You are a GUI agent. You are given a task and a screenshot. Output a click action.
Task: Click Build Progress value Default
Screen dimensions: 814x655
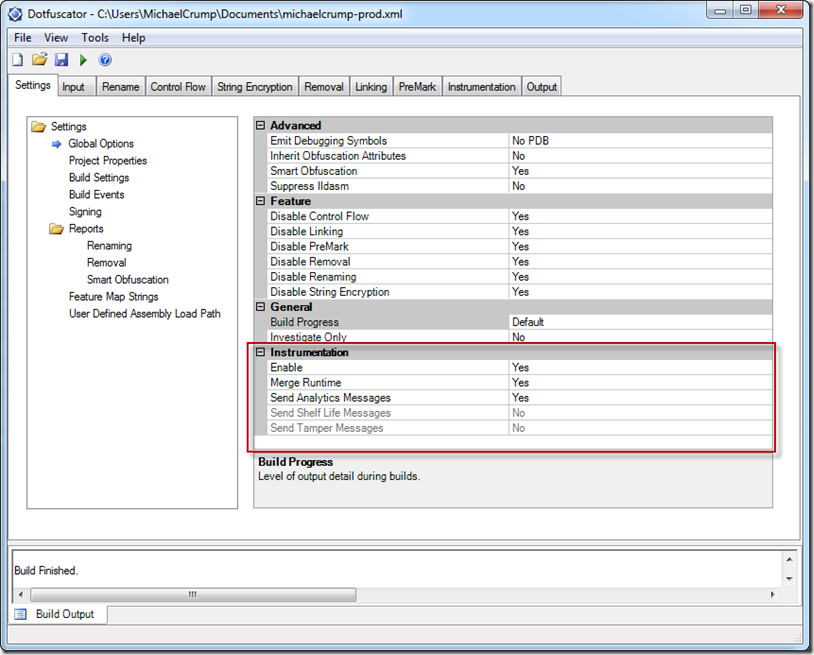pos(640,322)
